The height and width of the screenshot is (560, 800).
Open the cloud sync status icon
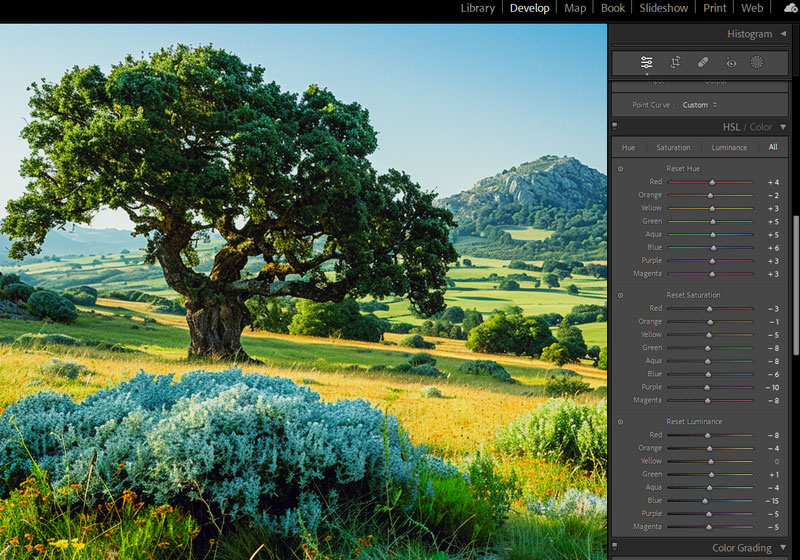[x=791, y=8]
